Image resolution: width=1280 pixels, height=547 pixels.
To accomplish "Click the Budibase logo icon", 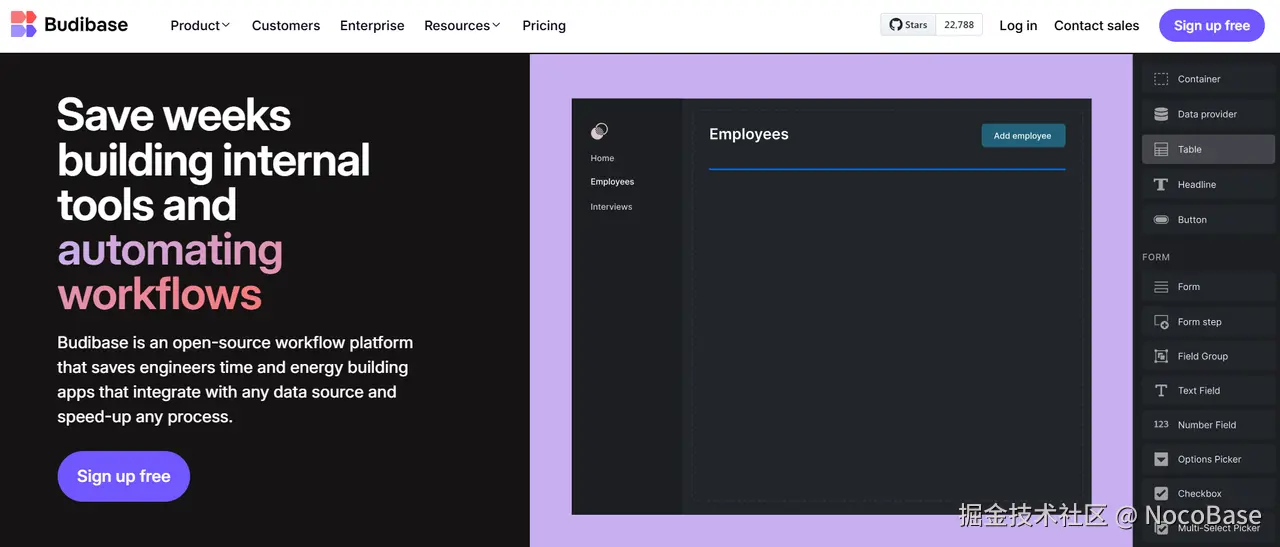I will coord(24,25).
